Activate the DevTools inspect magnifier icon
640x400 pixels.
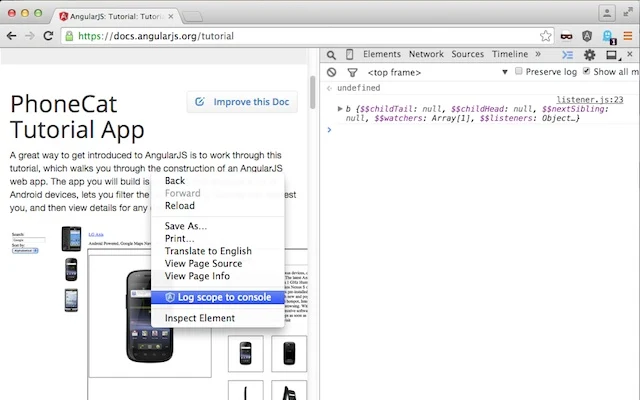[x=331, y=55]
